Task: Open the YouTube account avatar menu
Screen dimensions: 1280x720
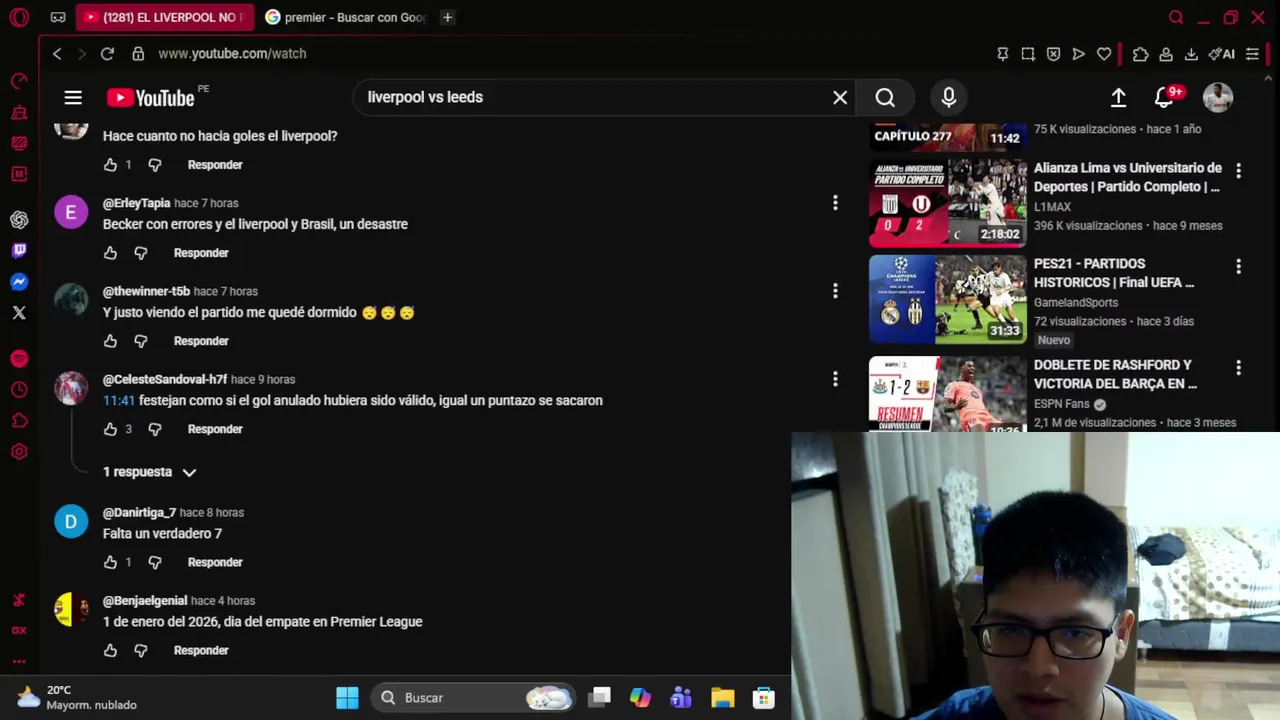Action: click(1217, 97)
